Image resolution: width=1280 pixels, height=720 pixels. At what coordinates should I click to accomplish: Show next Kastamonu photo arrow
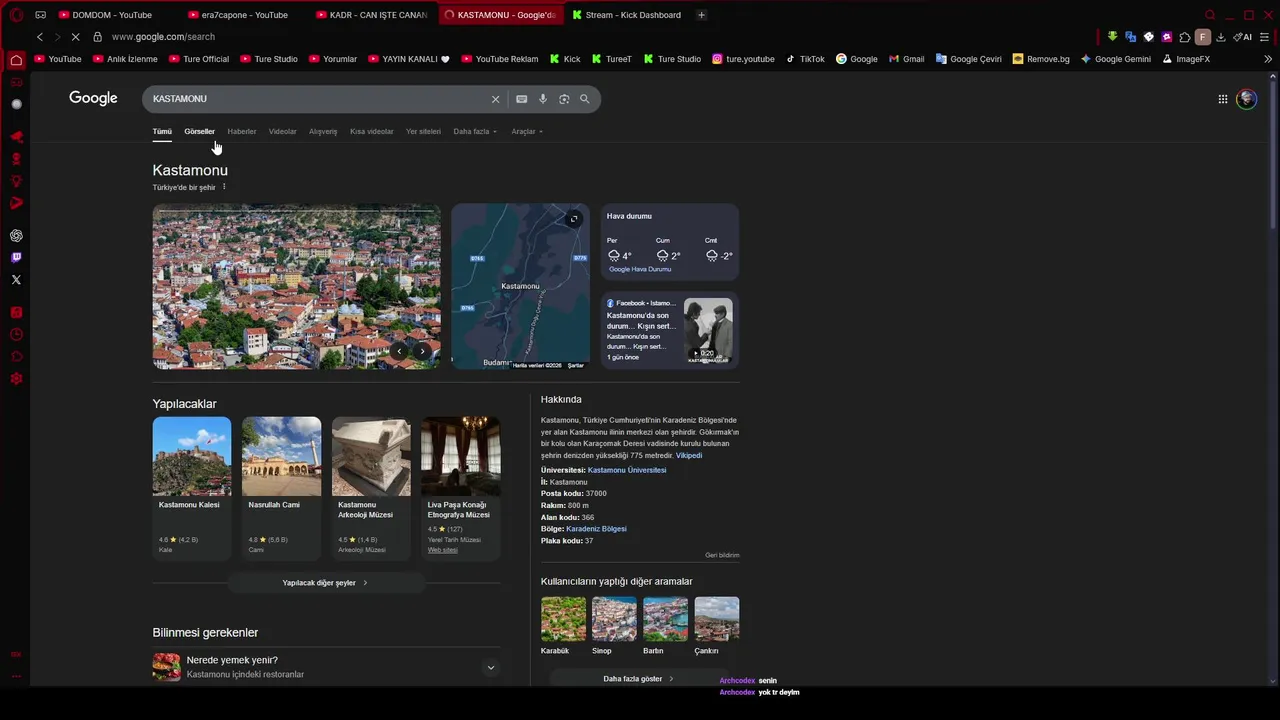pos(422,351)
